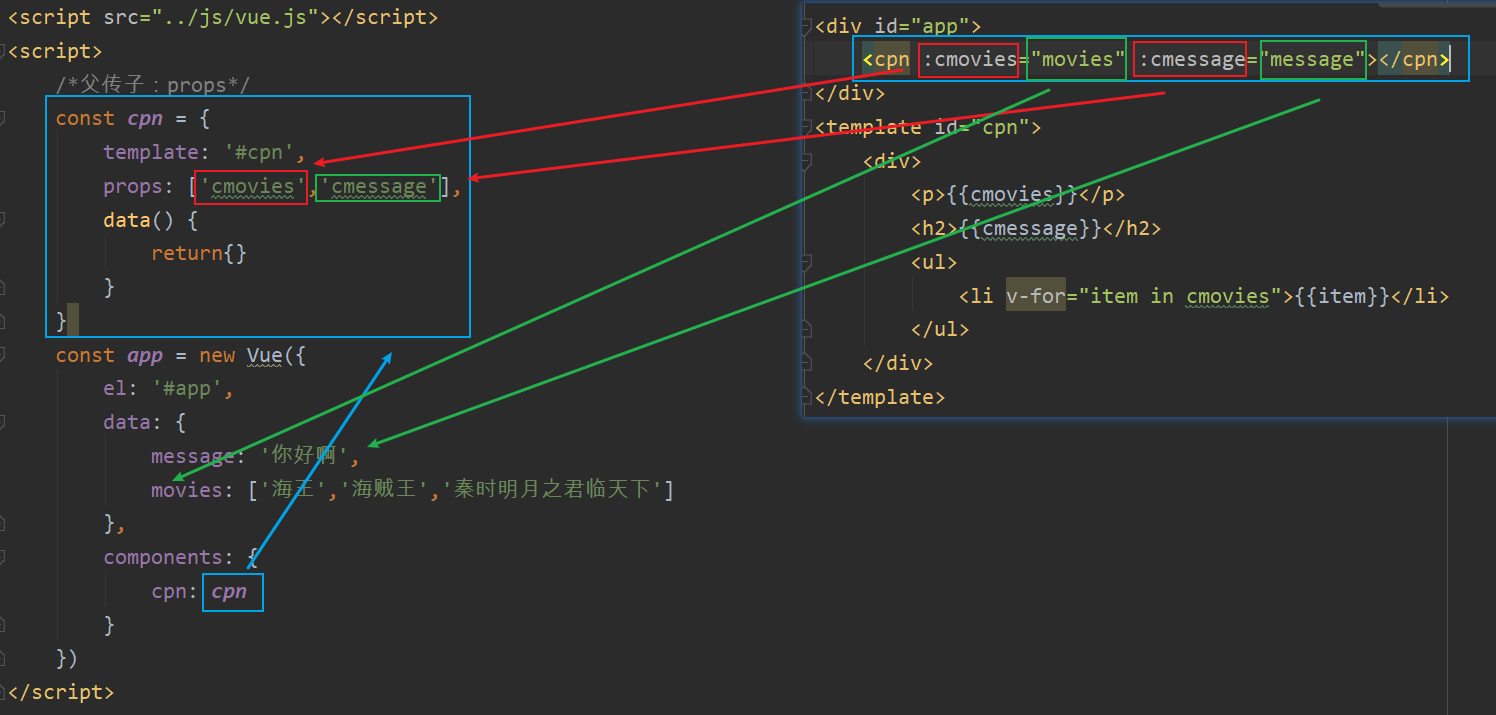
Task: Click ':cmessage' attribute on the cpn tag
Action: pos(1192,60)
